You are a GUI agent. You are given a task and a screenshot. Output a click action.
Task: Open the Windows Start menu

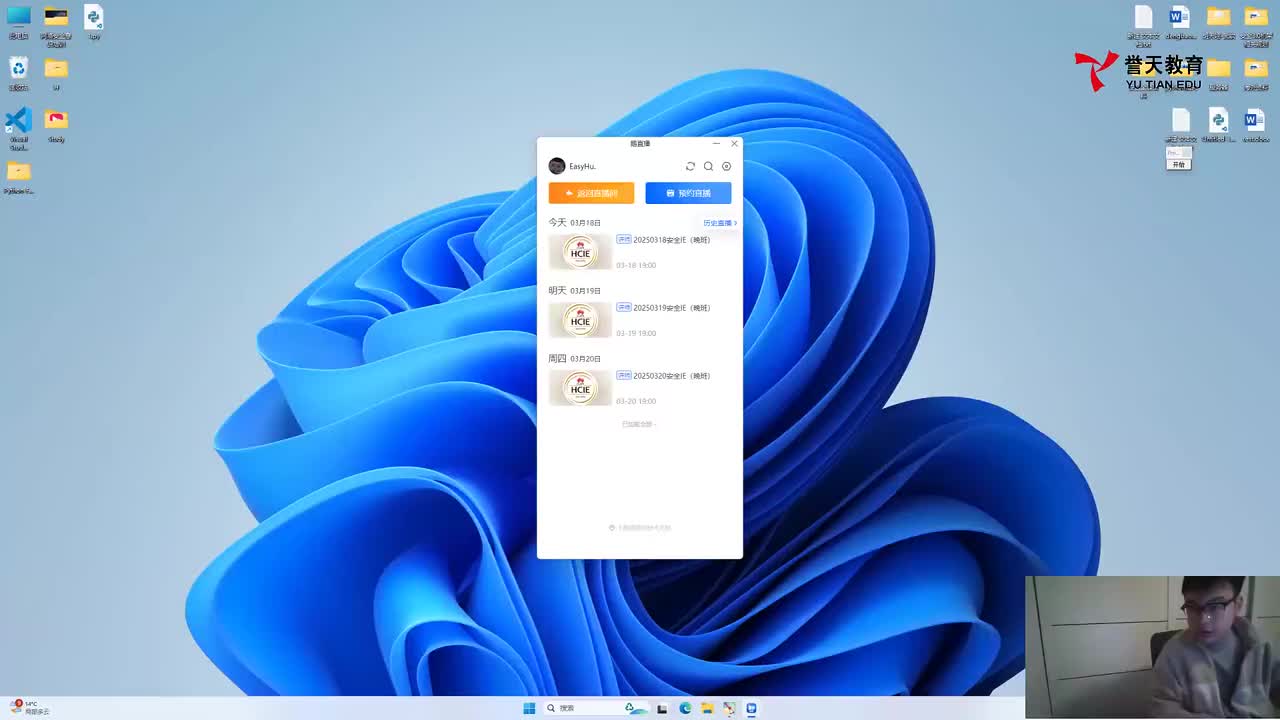click(x=529, y=708)
